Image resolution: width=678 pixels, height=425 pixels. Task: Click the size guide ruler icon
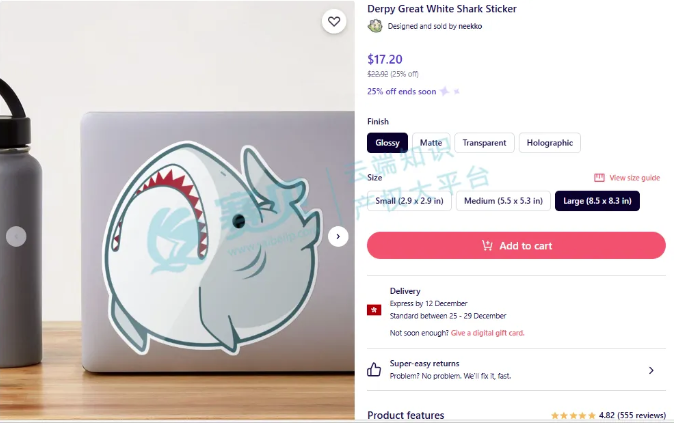tap(599, 178)
